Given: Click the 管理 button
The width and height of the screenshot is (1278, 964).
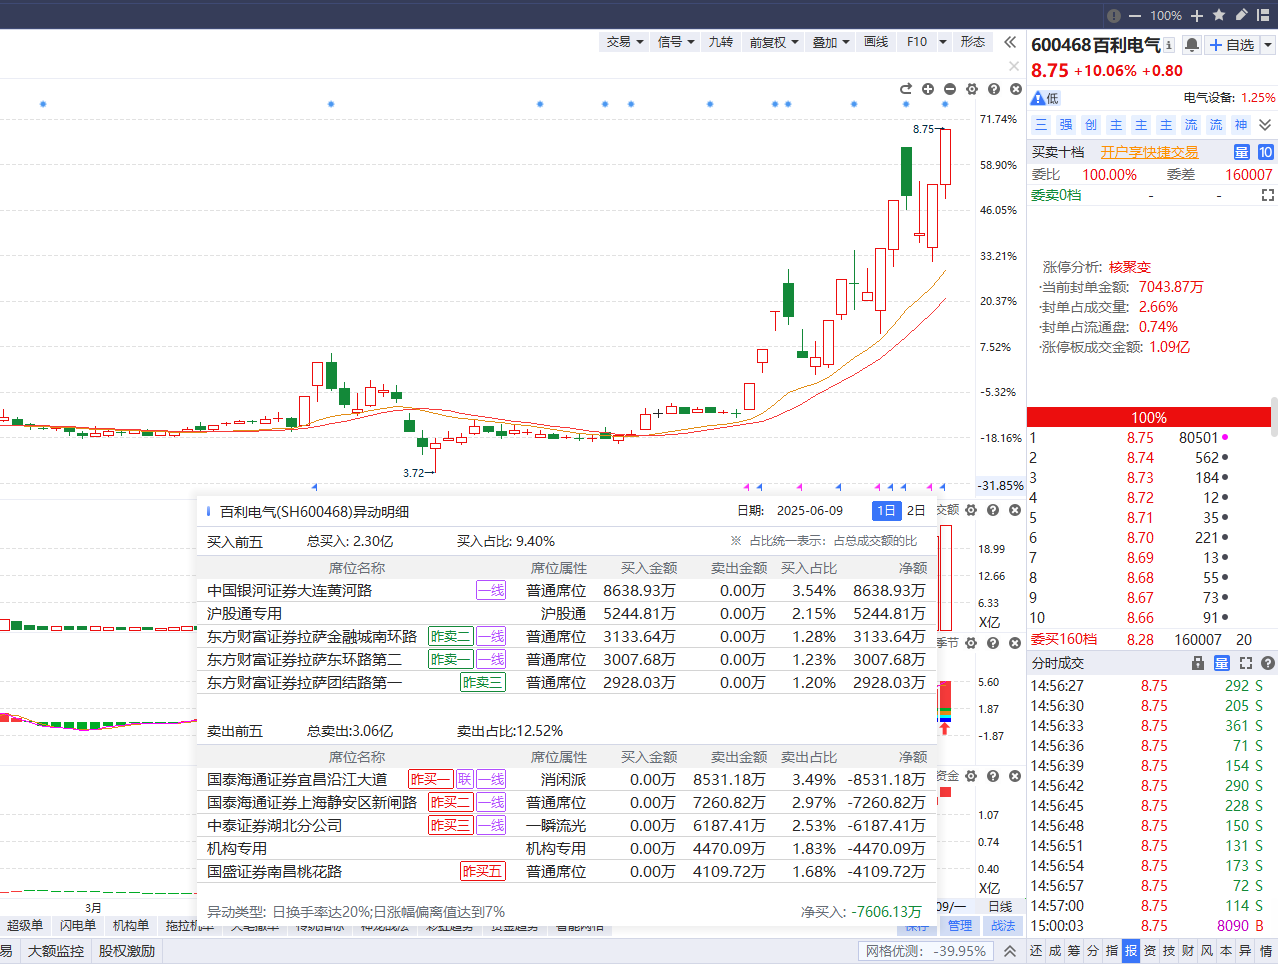Looking at the screenshot, I should coord(960,926).
